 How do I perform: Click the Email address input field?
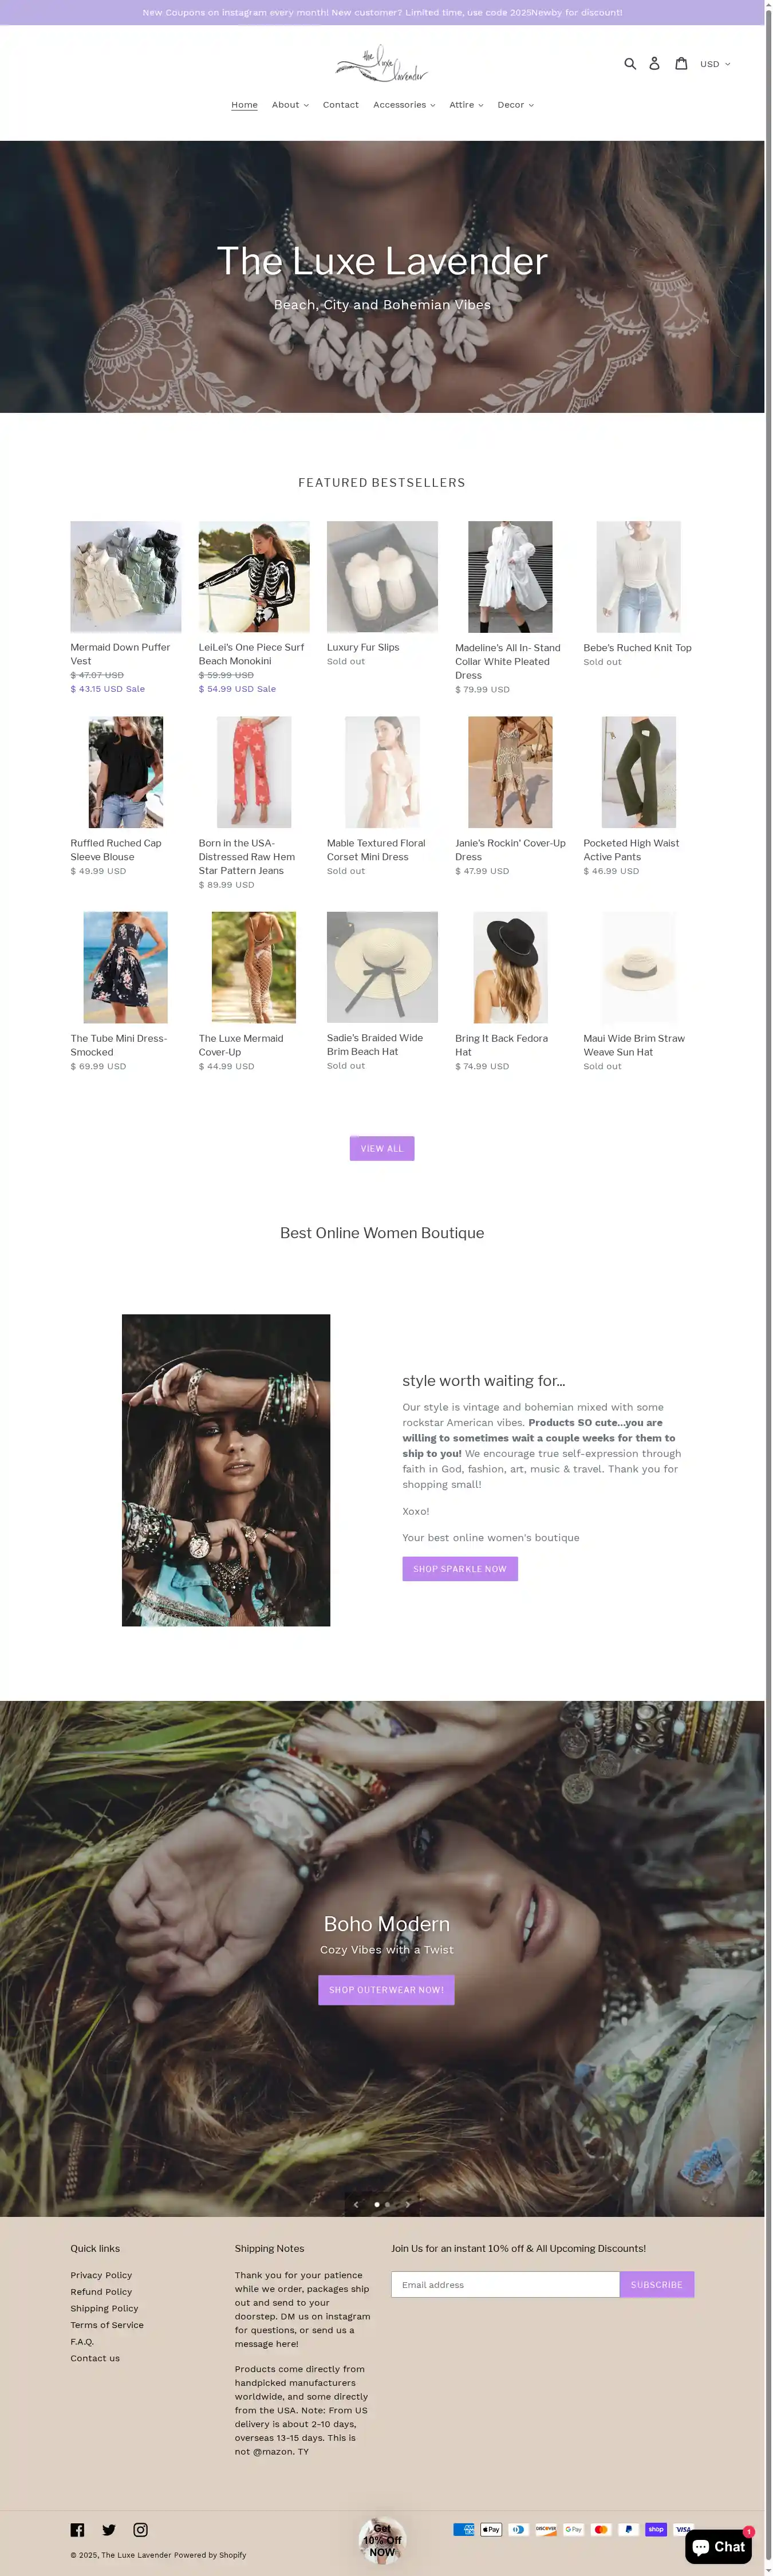[x=505, y=2285]
